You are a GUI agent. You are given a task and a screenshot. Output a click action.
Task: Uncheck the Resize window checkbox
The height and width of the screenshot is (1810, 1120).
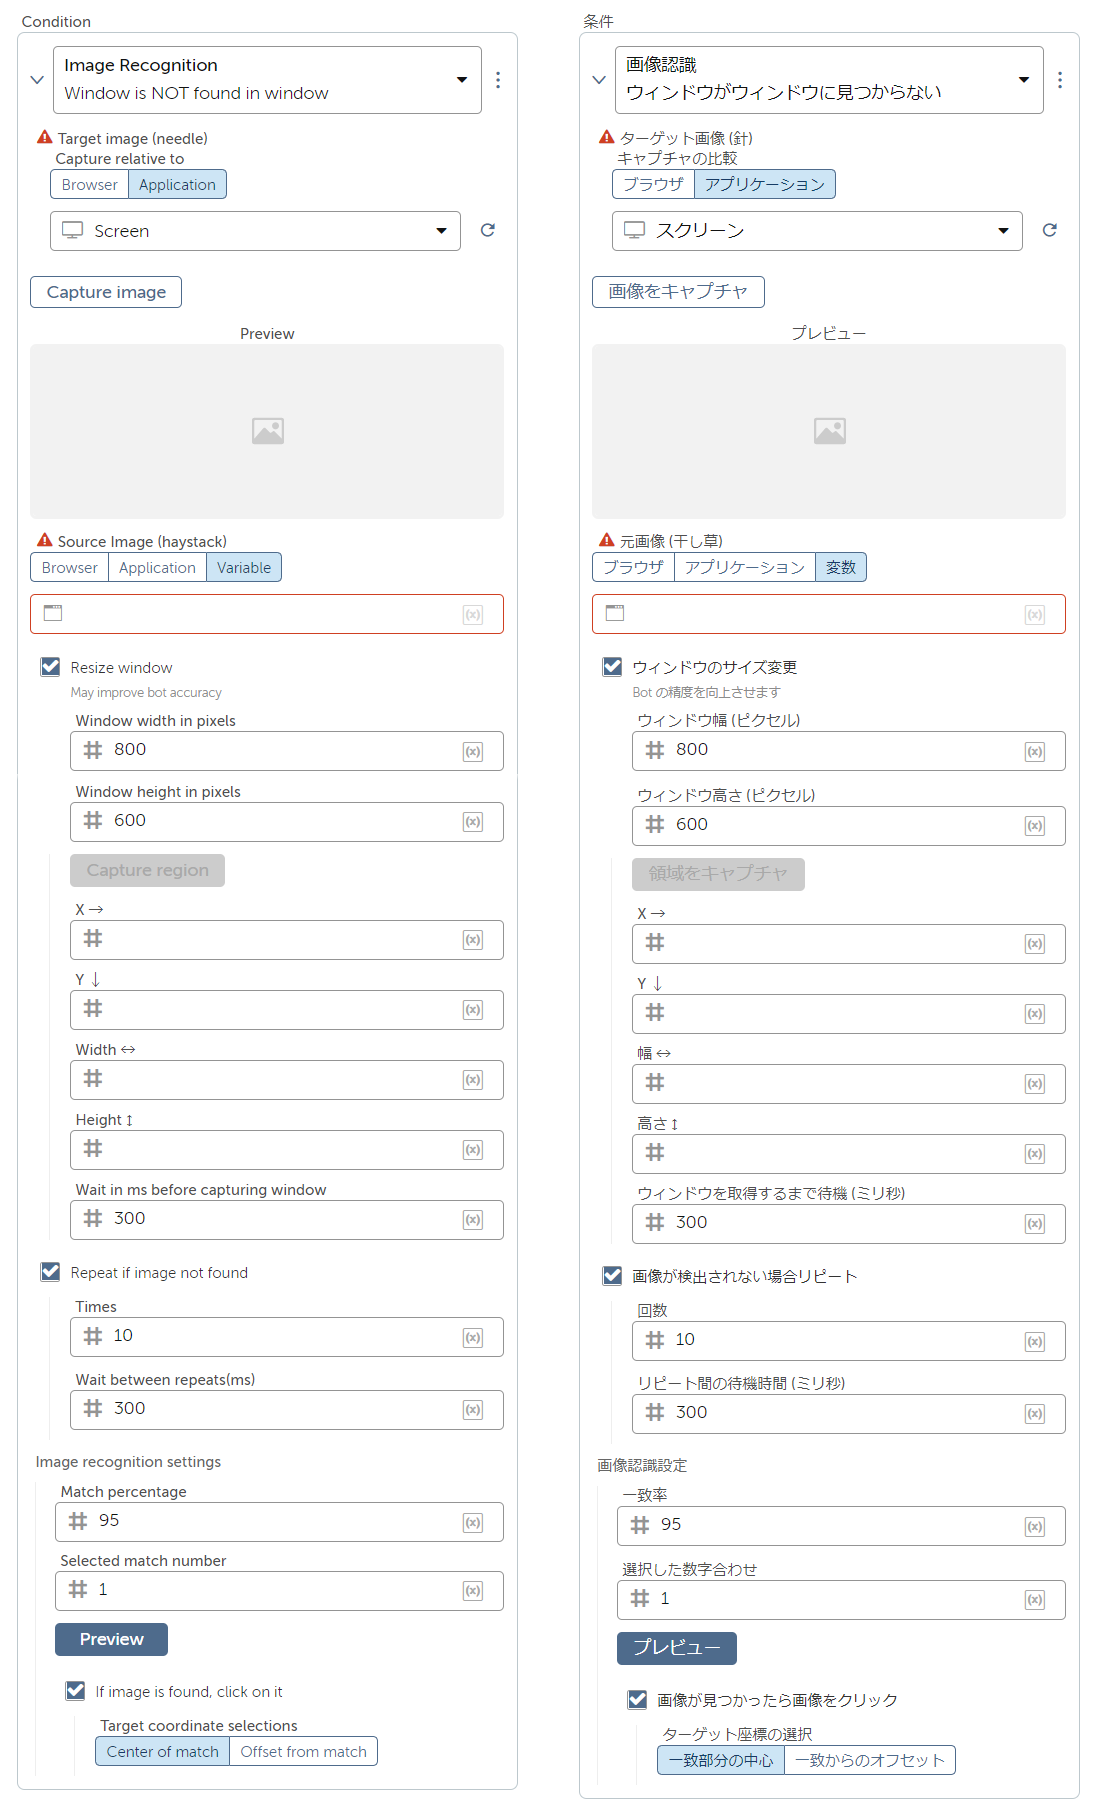(50, 667)
